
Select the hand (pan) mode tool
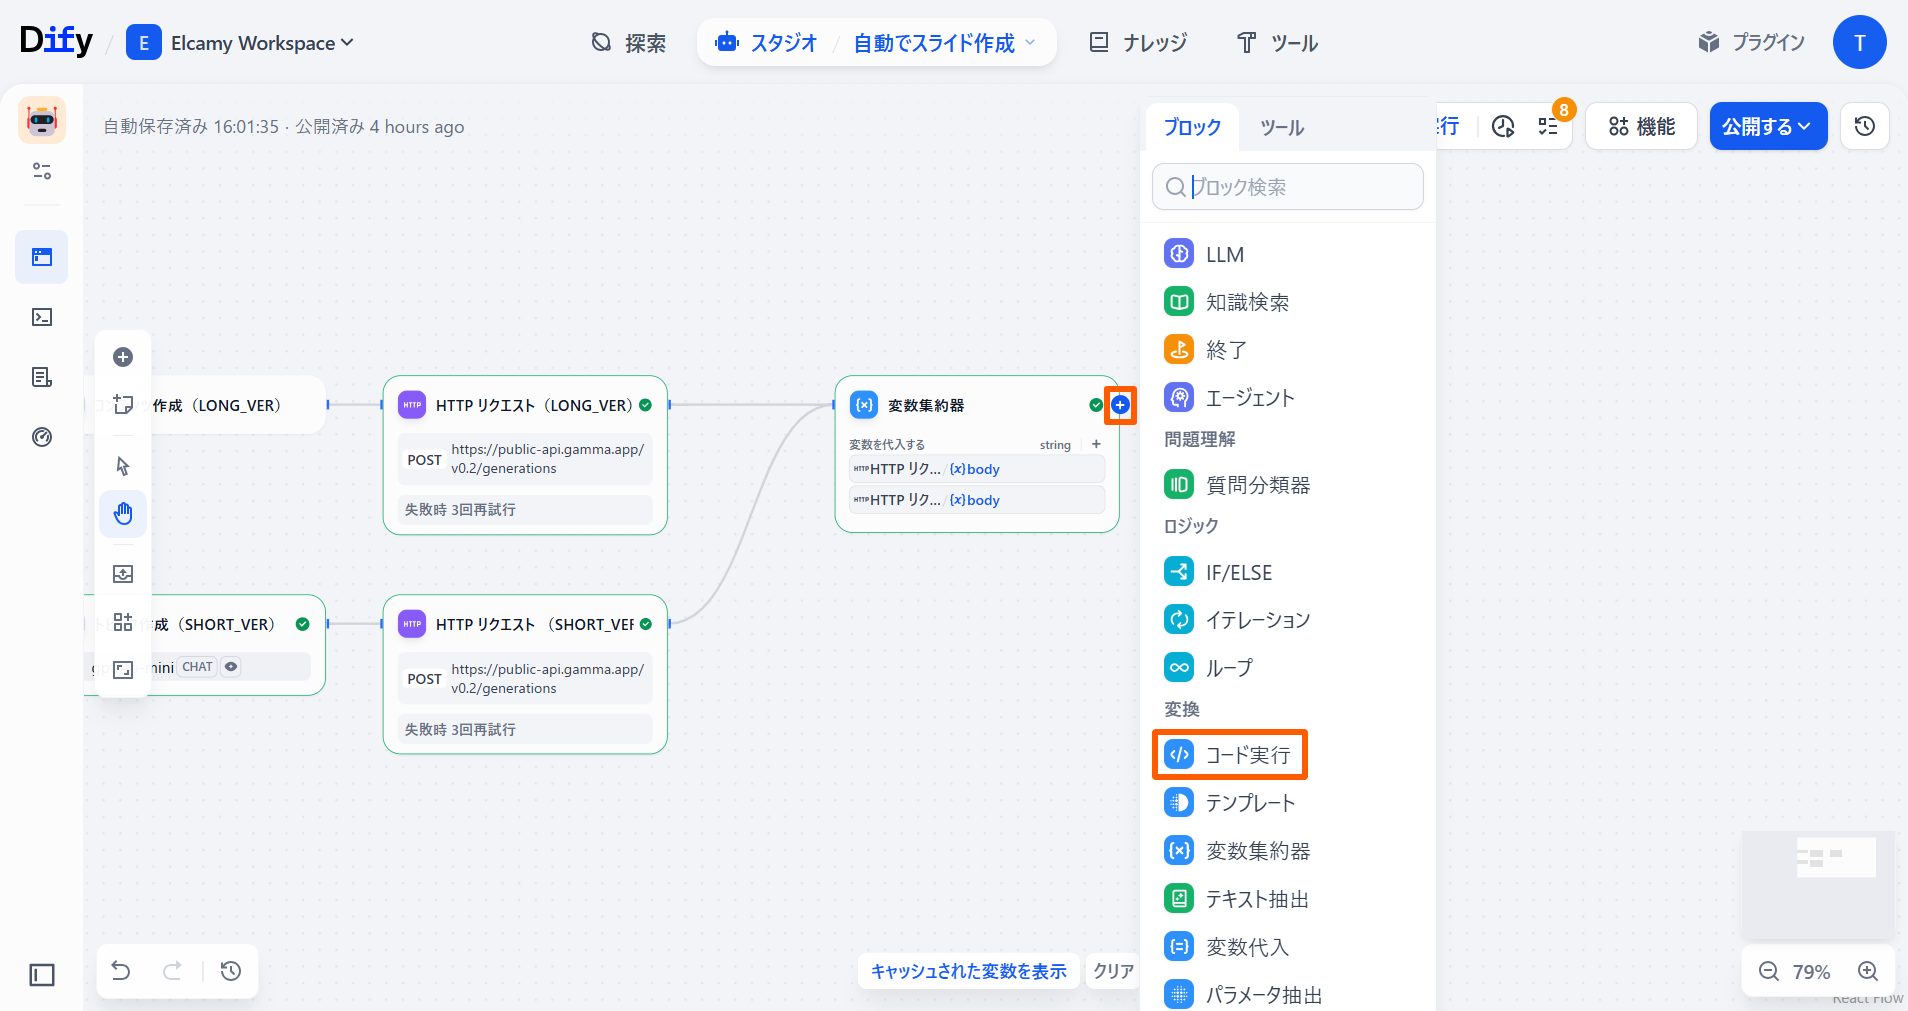coord(123,514)
